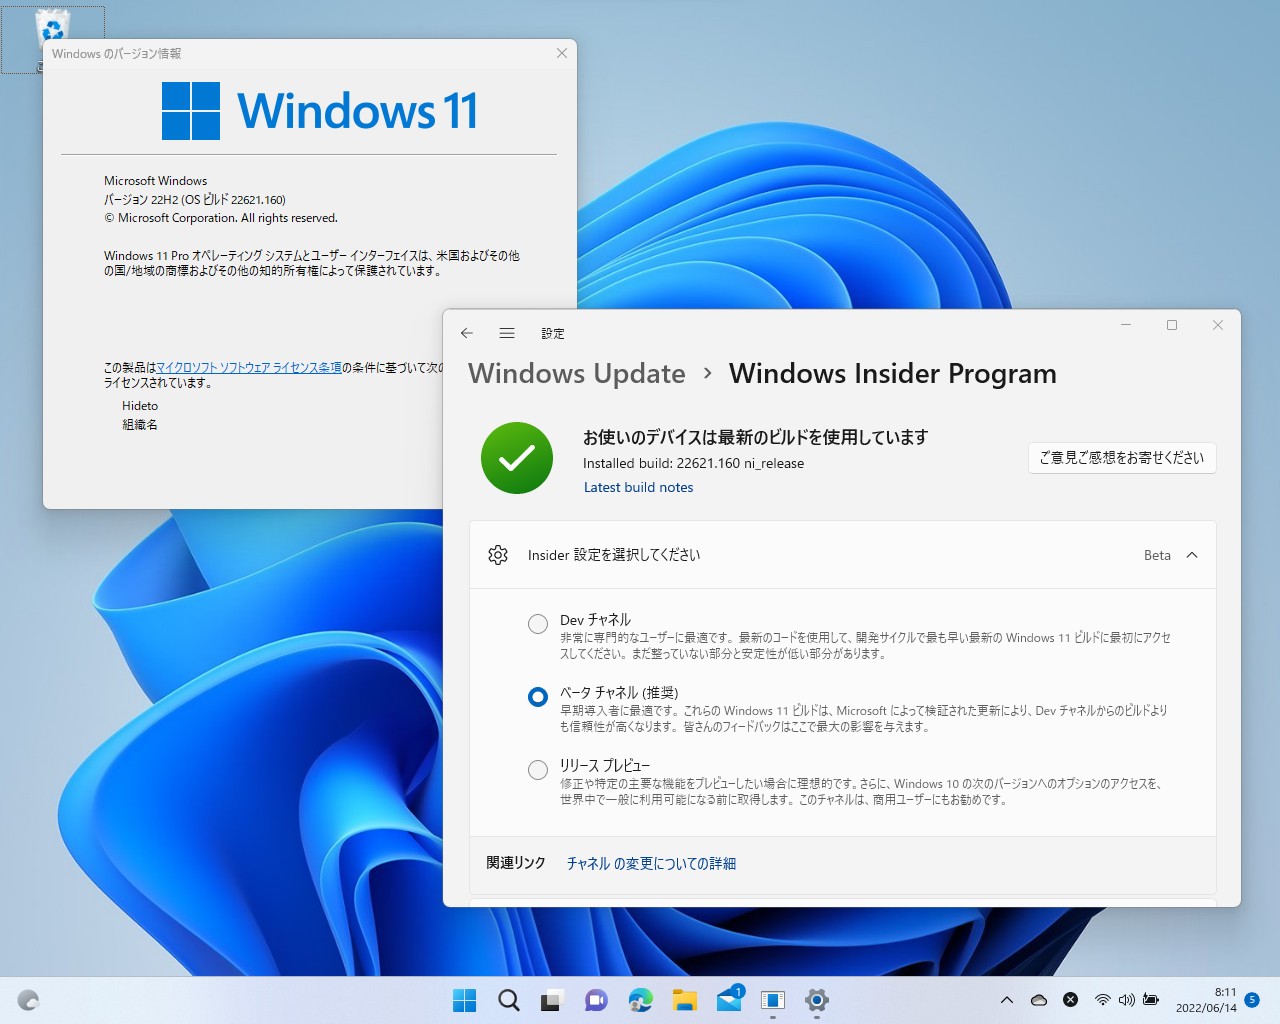Open Windows Search from the taskbar

click(508, 1000)
